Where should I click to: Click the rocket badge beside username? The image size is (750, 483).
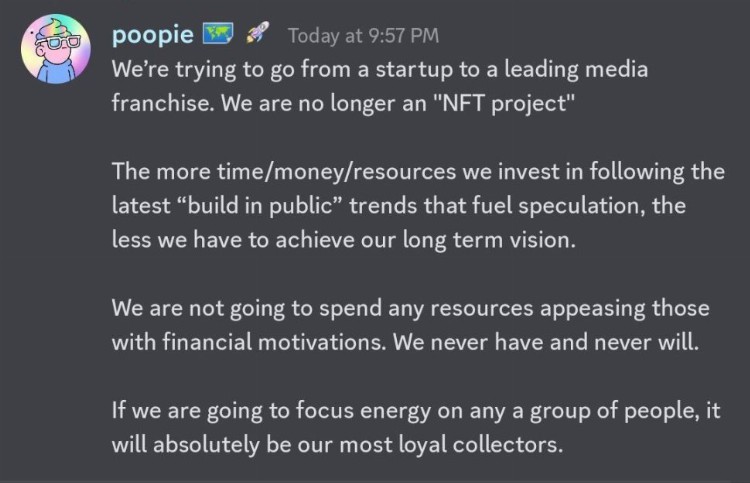(x=258, y=35)
